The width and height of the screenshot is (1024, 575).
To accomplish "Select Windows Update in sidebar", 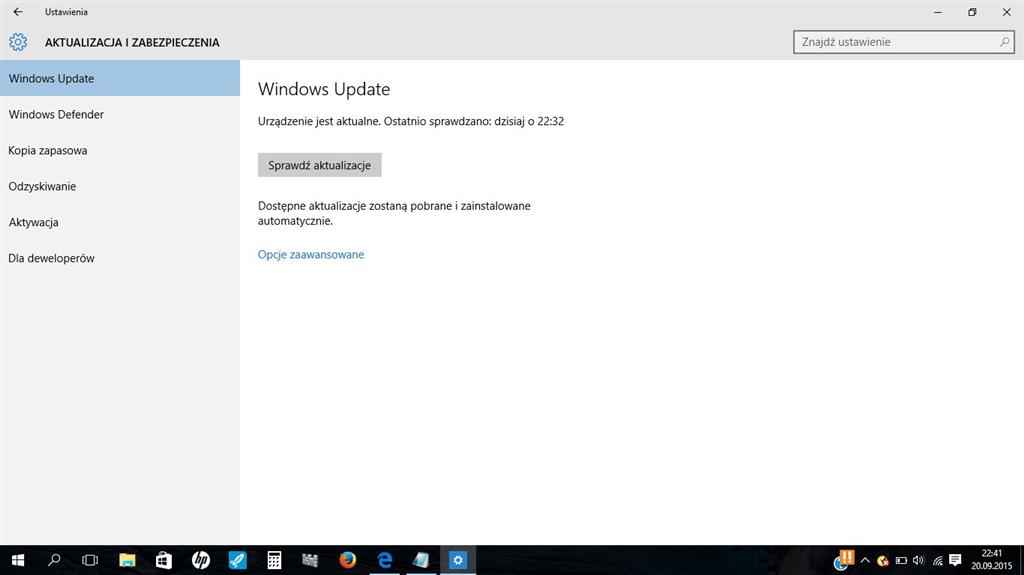I will 120,78.
